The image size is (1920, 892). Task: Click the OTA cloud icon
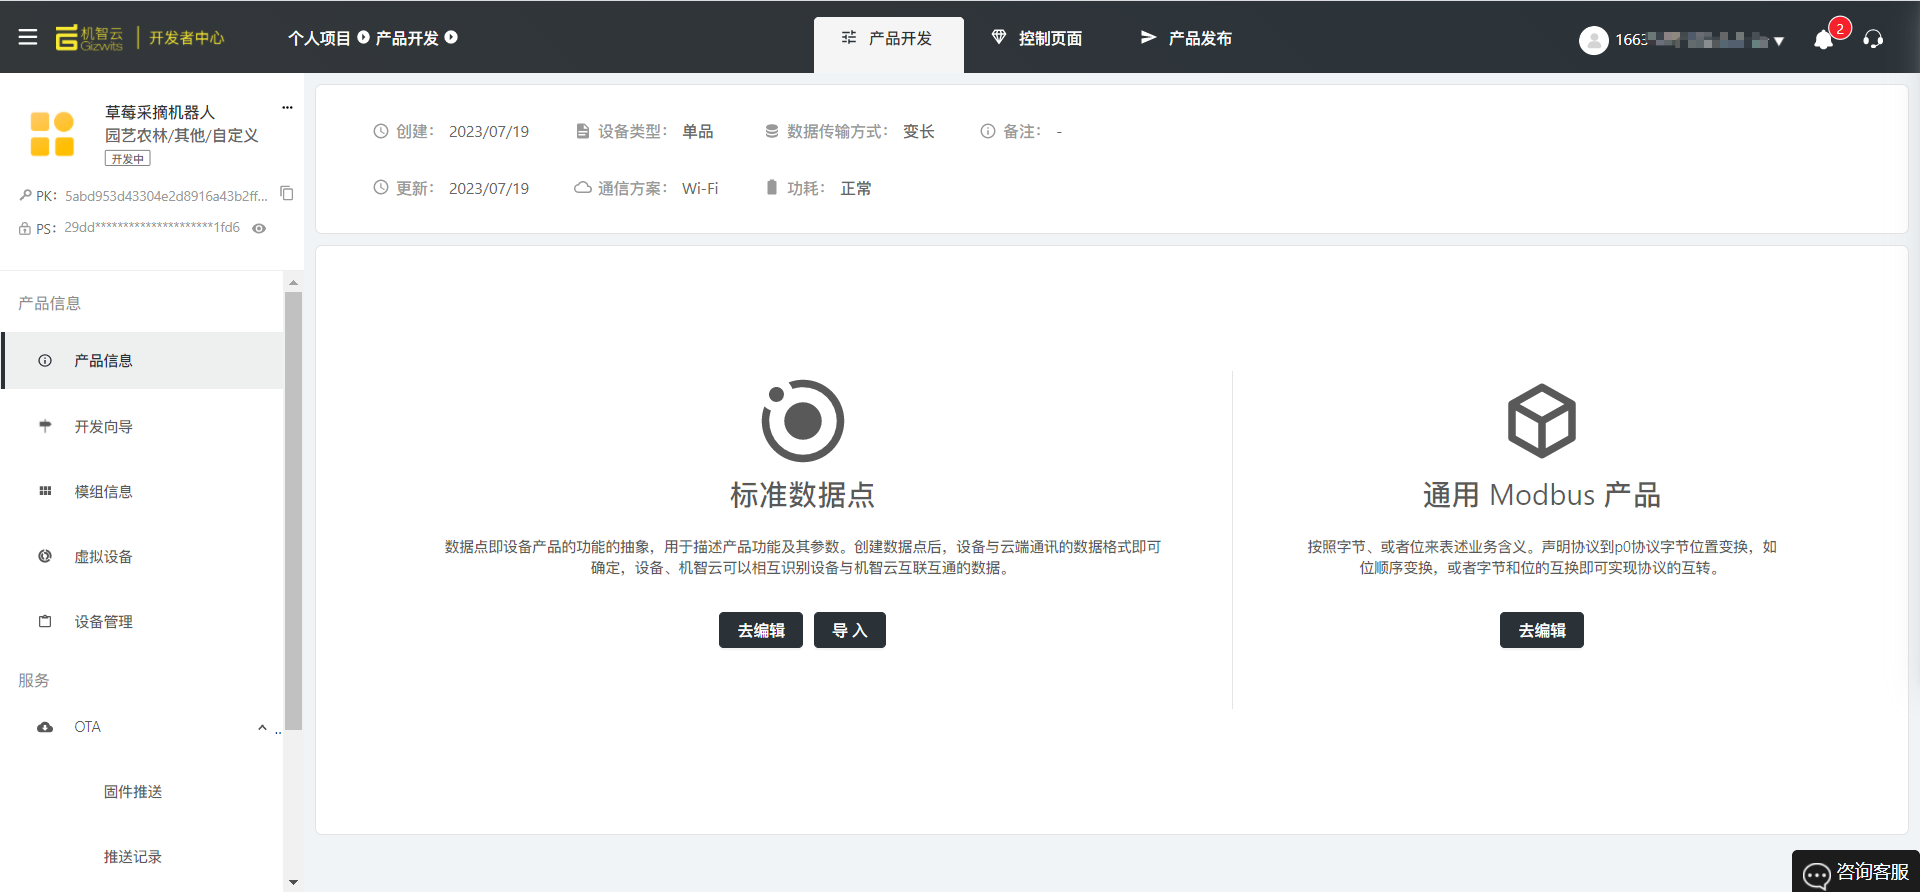(x=45, y=727)
